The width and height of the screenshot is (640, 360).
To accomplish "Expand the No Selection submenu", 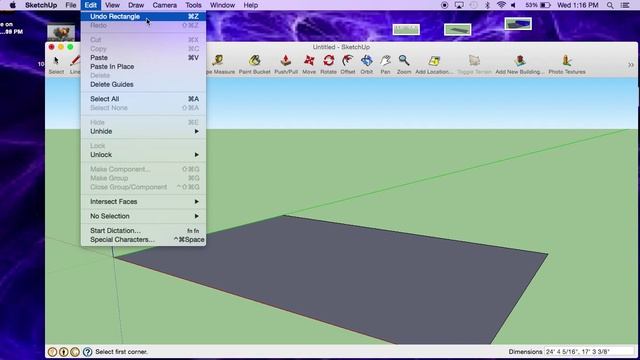I will pyautogui.click(x=143, y=216).
